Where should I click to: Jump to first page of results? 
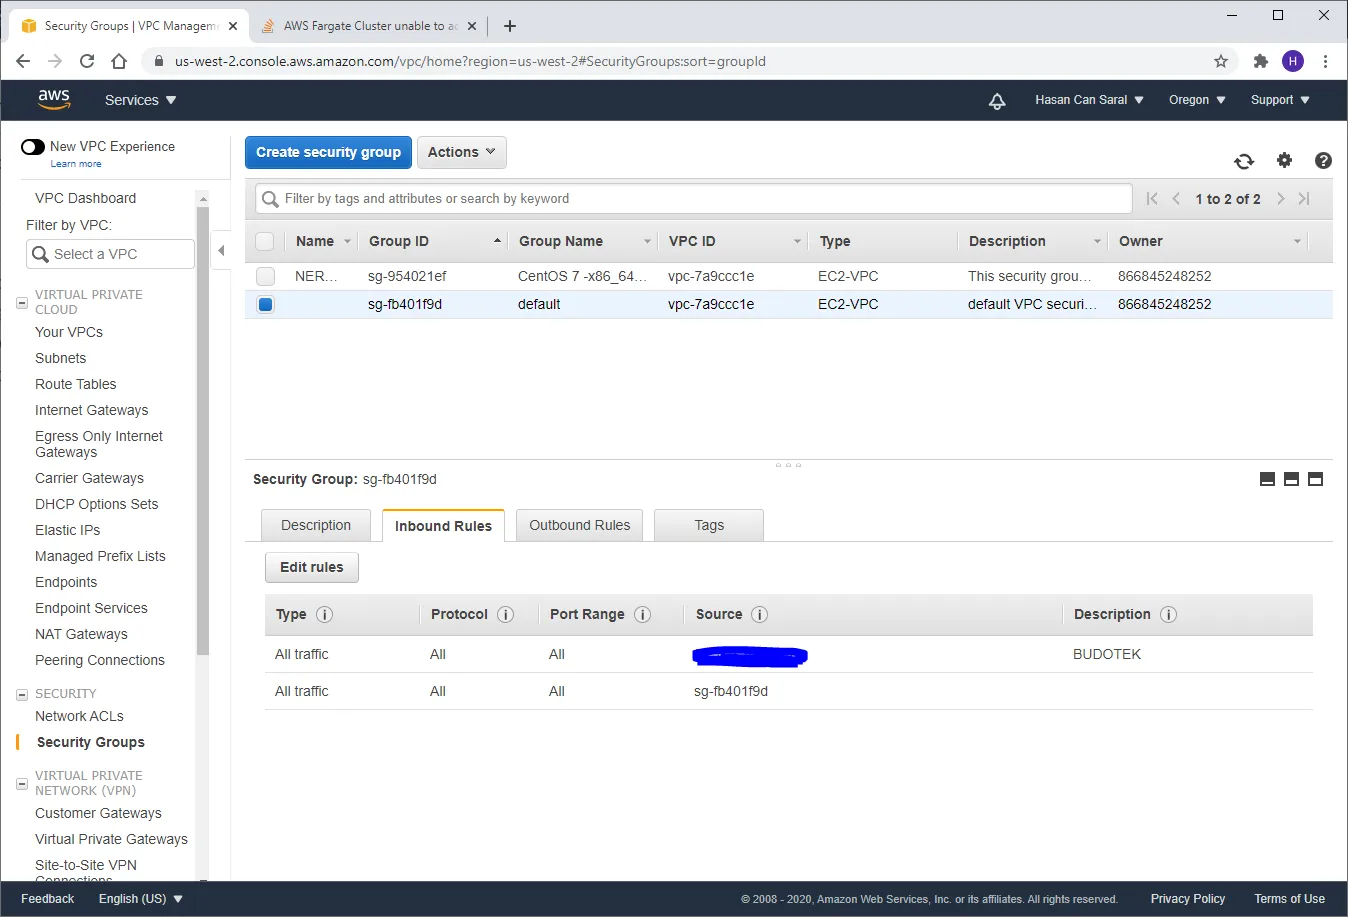click(1152, 199)
